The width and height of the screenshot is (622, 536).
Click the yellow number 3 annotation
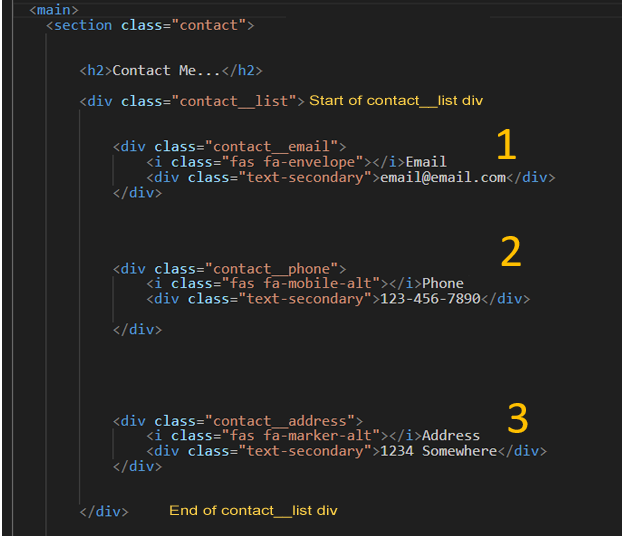(516, 416)
